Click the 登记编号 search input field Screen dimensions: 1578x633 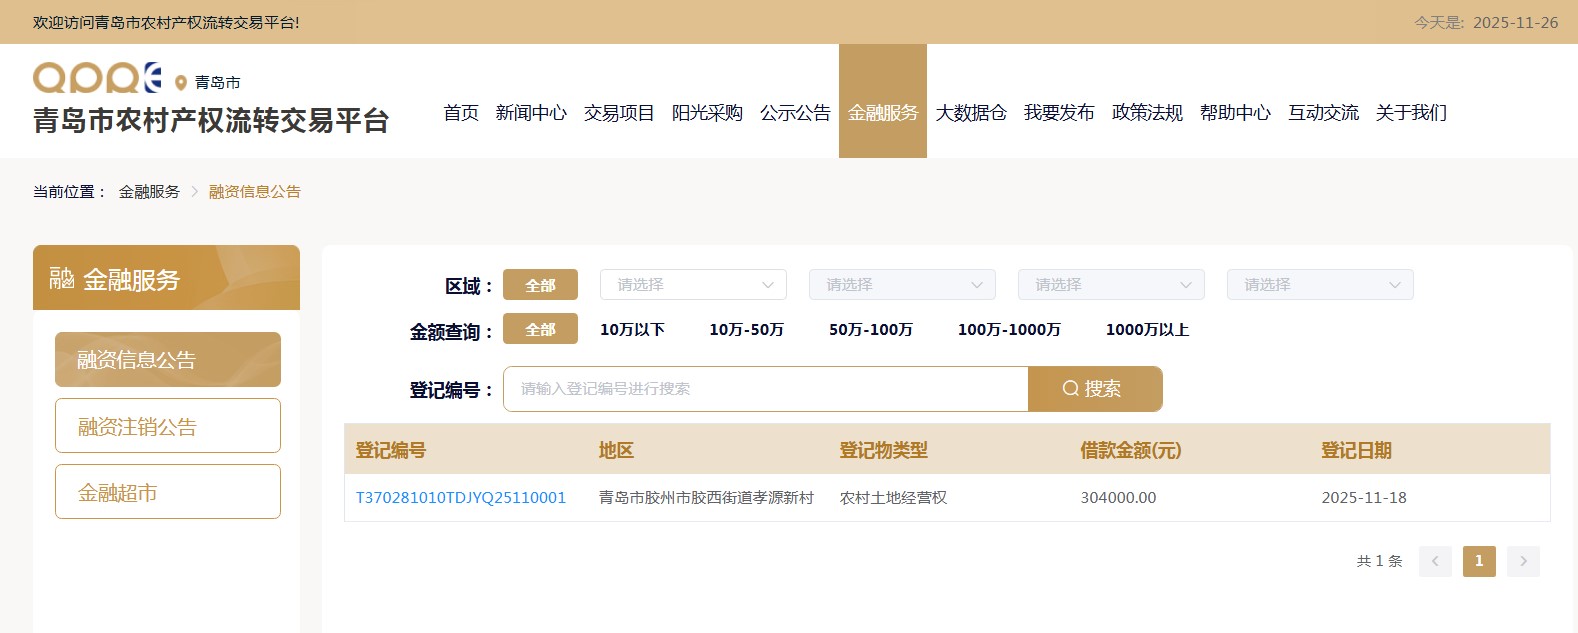[x=765, y=389]
